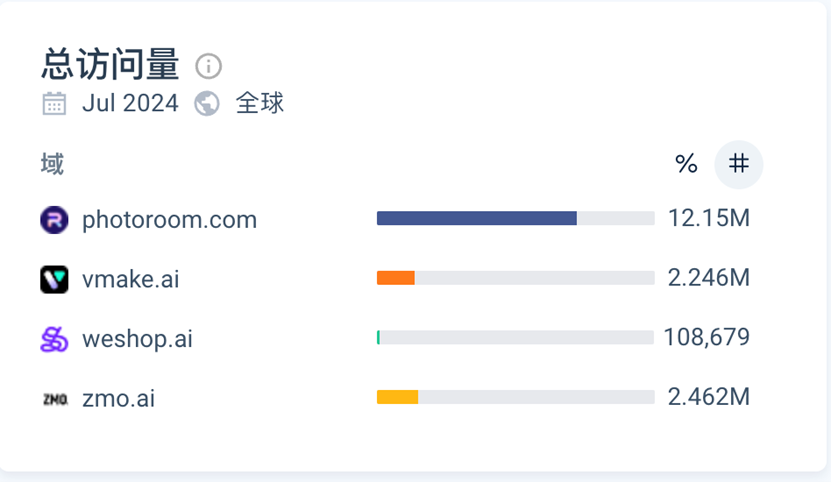Open the zmo.ai domain link
The height and width of the screenshot is (482, 831).
pos(118,399)
